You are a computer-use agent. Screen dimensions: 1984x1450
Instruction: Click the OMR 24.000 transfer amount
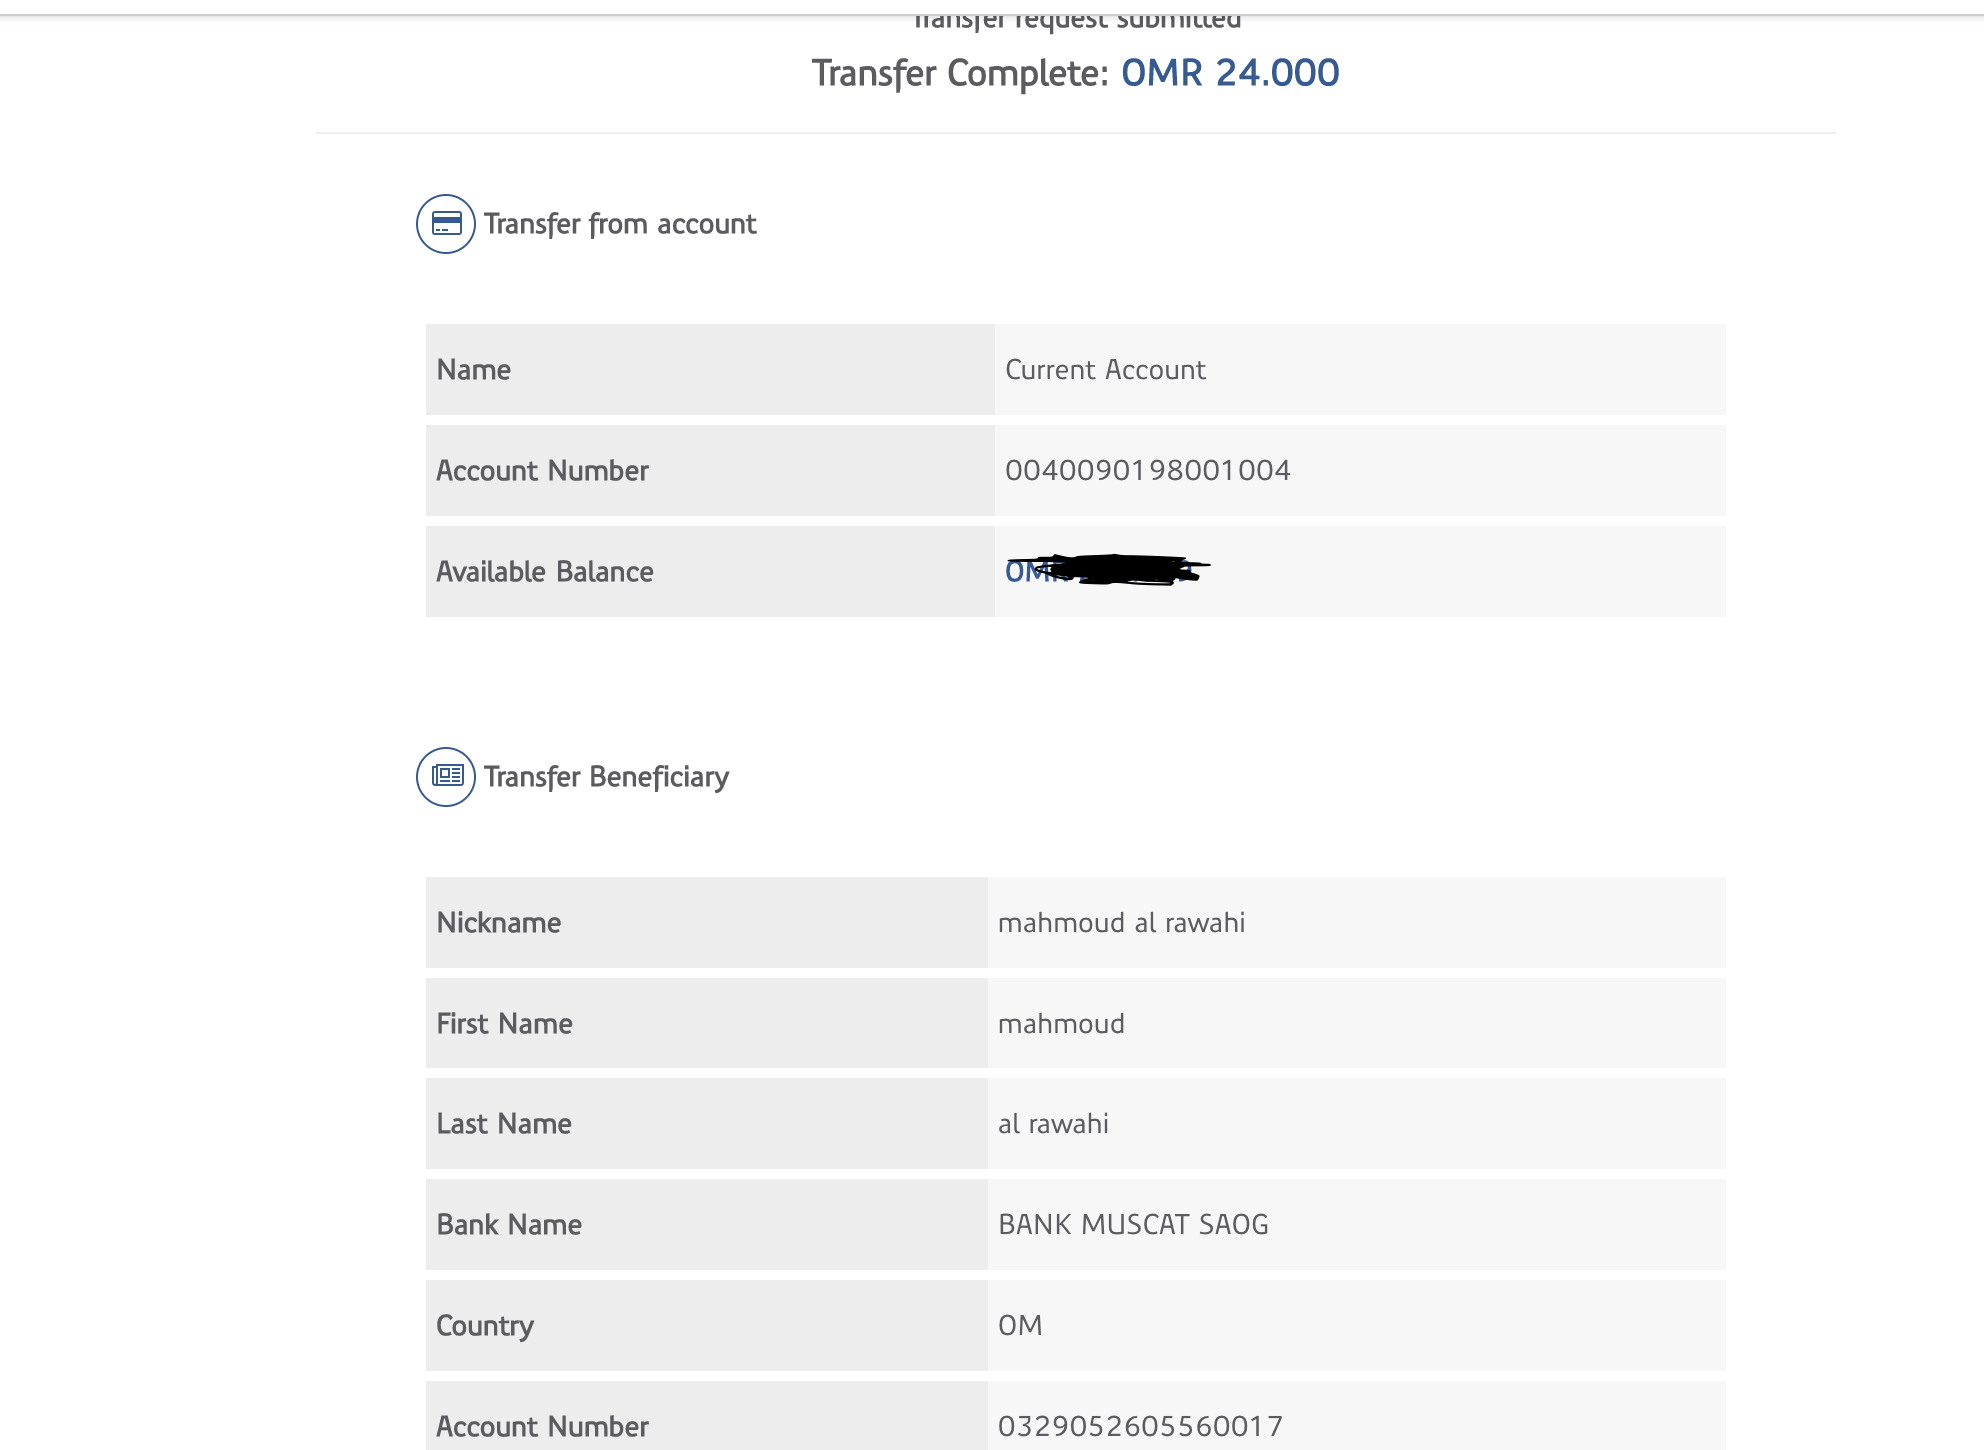tap(1230, 73)
